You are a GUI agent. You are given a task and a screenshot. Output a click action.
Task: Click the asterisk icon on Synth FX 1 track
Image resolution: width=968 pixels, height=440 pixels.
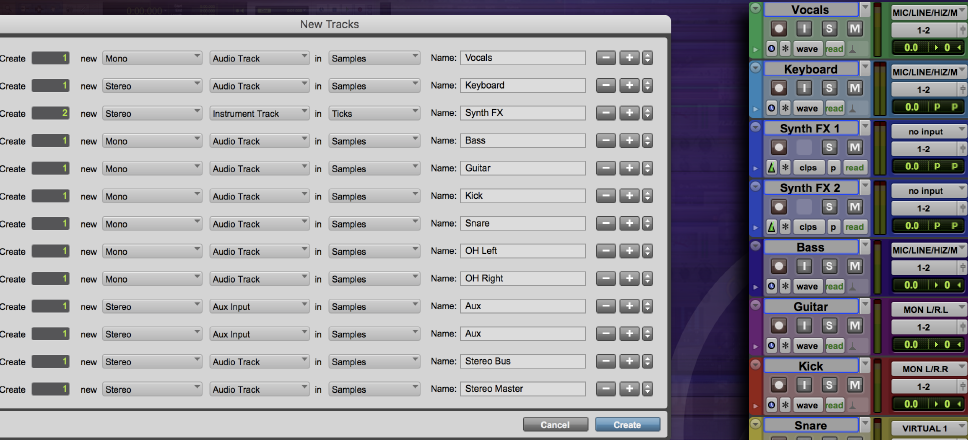785,168
